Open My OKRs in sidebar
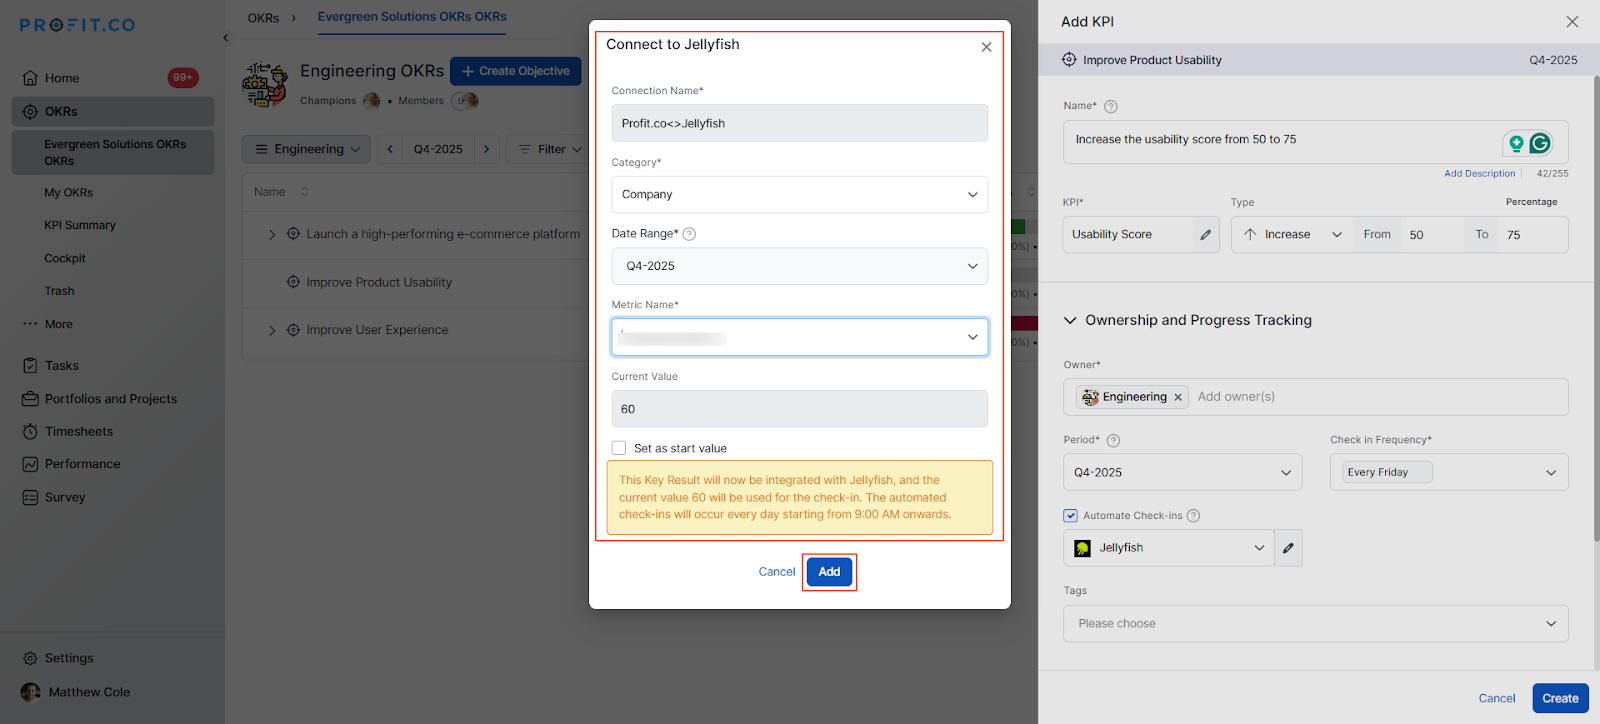This screenshot has height=724, width=1600. click(x=68, y=193)
